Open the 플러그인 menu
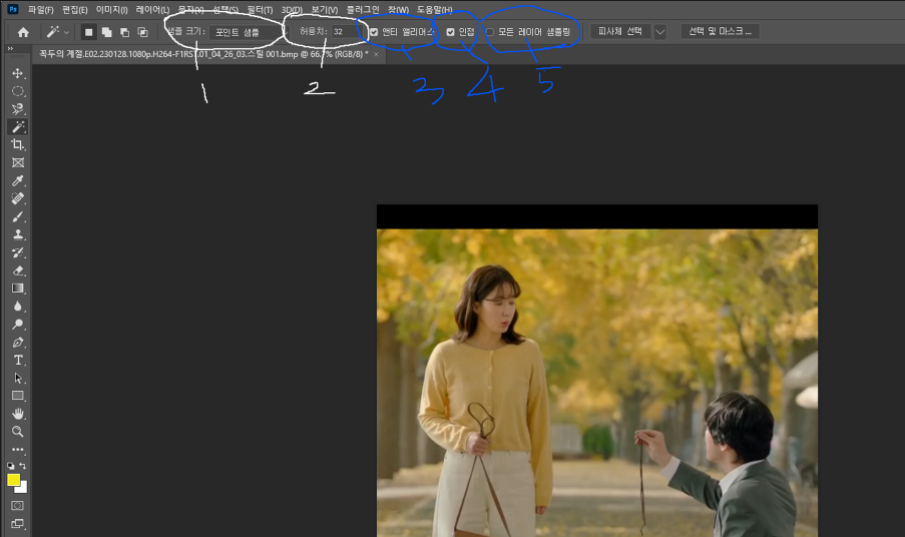The image size is (905, 537). (x=363, y=10)
